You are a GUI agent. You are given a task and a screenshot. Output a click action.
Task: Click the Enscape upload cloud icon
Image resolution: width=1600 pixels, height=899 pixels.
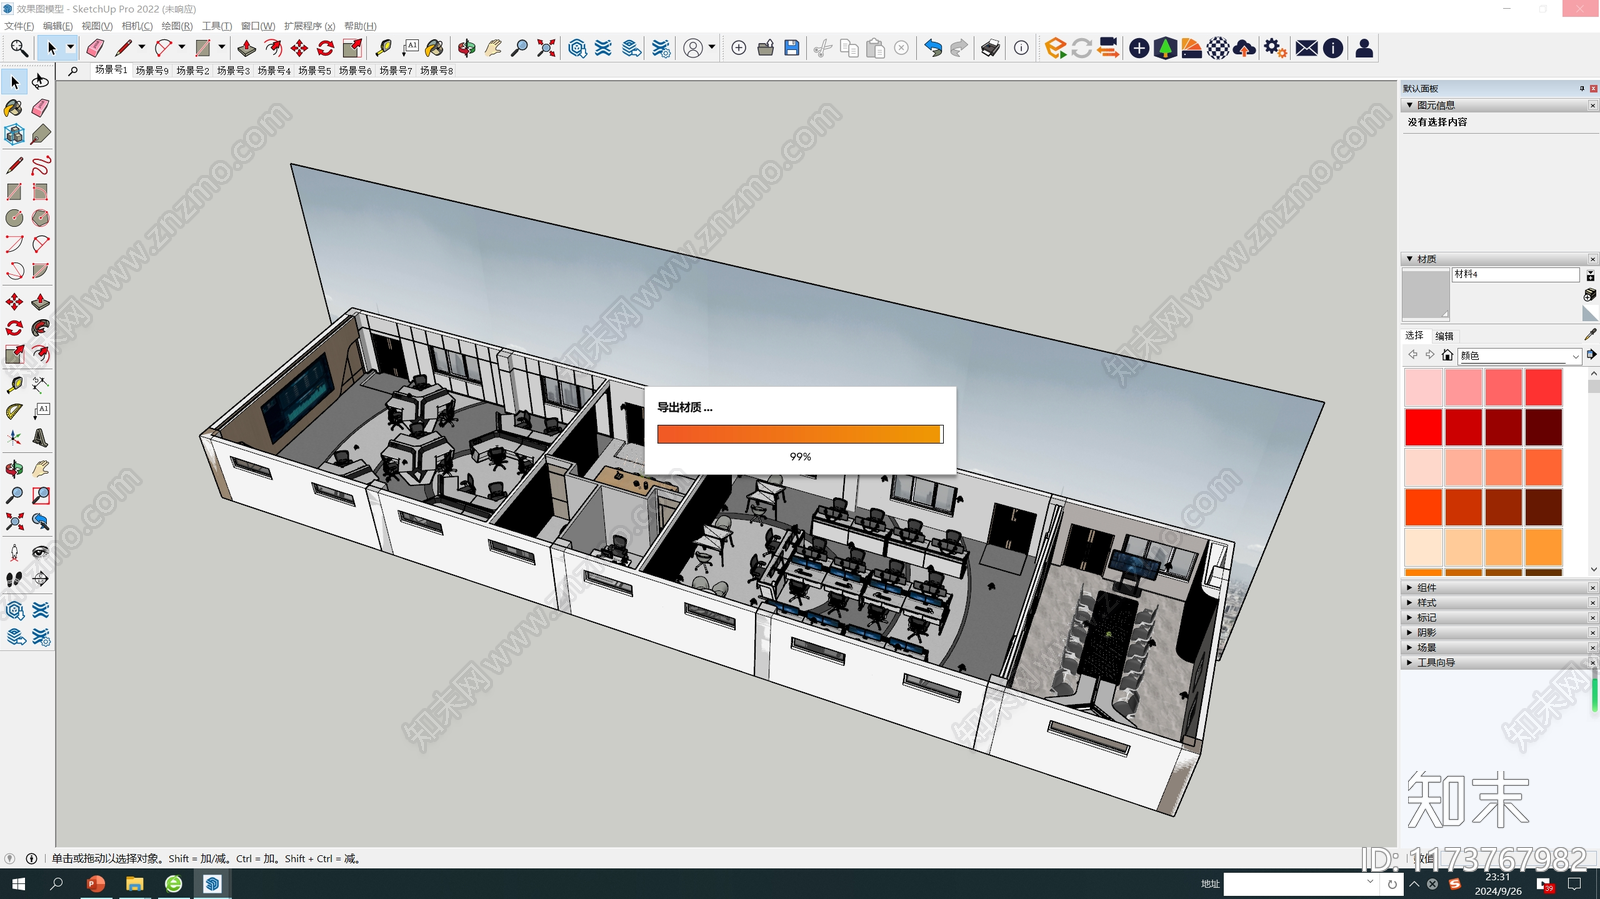click(x=1244, y=48)
